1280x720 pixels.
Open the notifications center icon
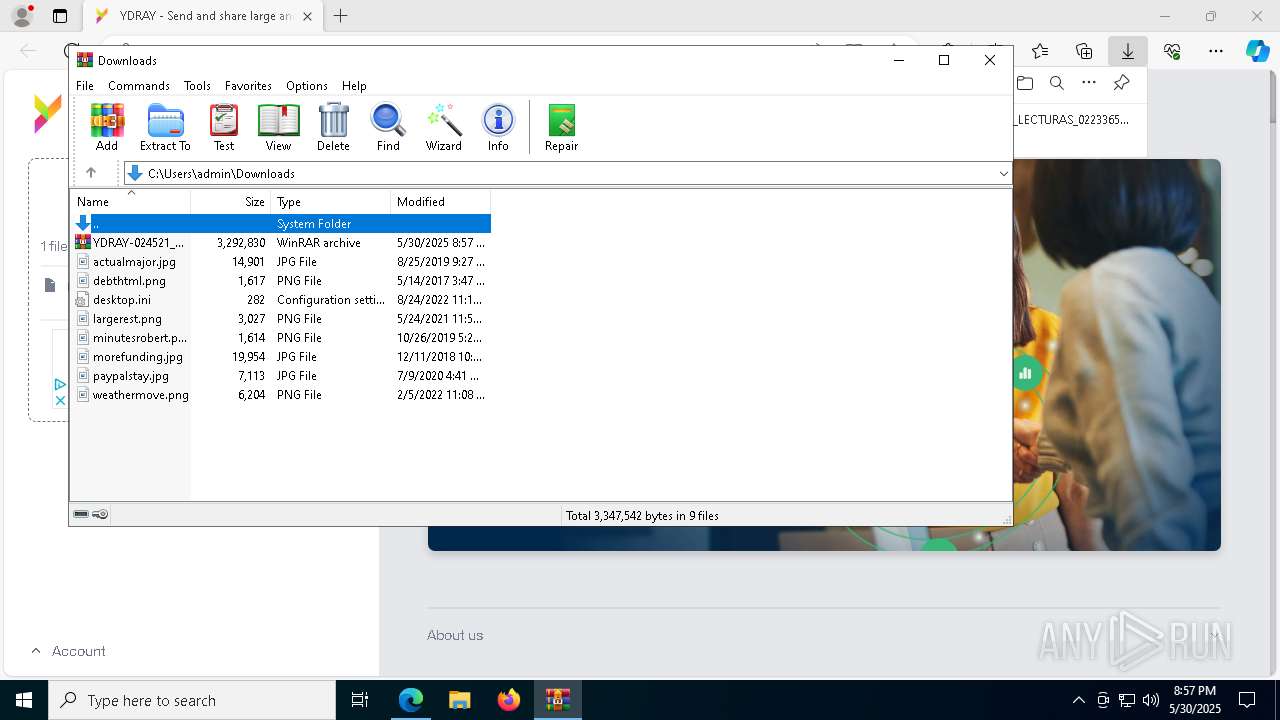(1247, 700)
